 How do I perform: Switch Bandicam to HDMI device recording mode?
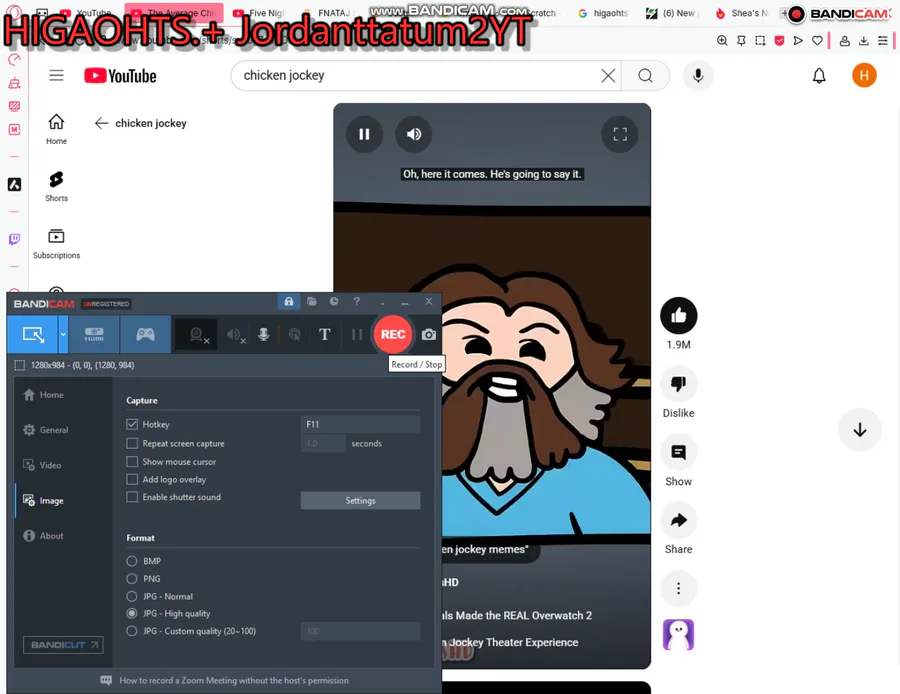pos(94,334)
